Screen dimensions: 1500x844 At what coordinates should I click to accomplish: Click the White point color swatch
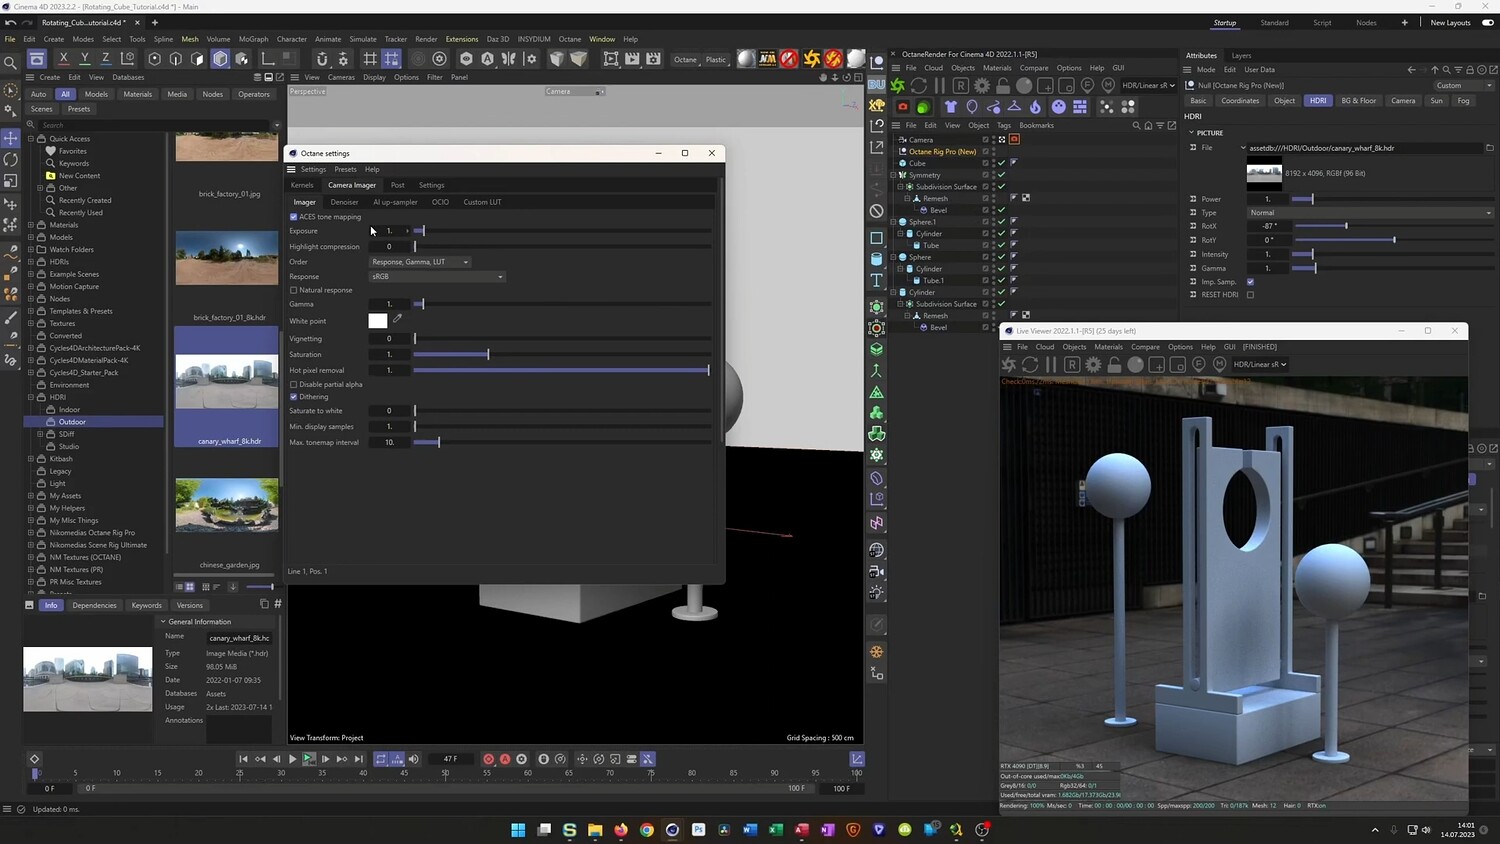[x=378, y=321]
